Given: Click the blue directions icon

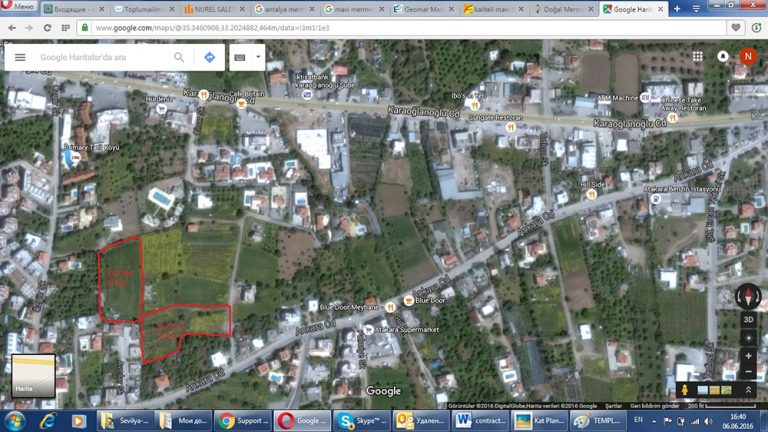Looking at the screenshot, I should tap(209, 58).
